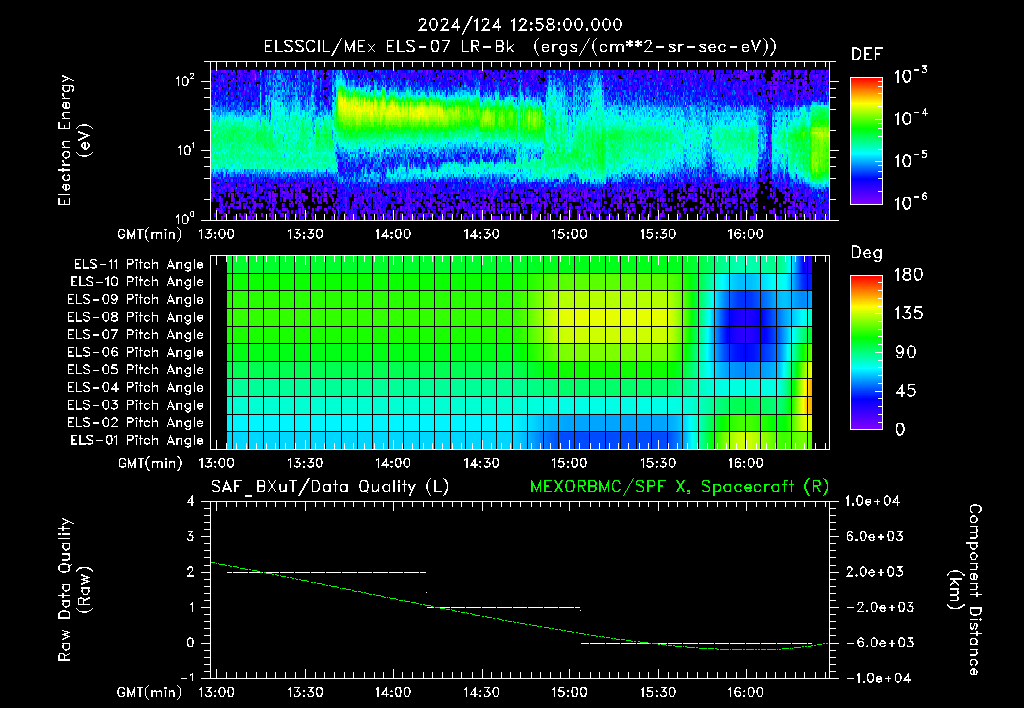This screenshot has width=1024, height=708.
Task: Select the ELS-01 Pitch Angle row label
Action: (x=137, y=441)
